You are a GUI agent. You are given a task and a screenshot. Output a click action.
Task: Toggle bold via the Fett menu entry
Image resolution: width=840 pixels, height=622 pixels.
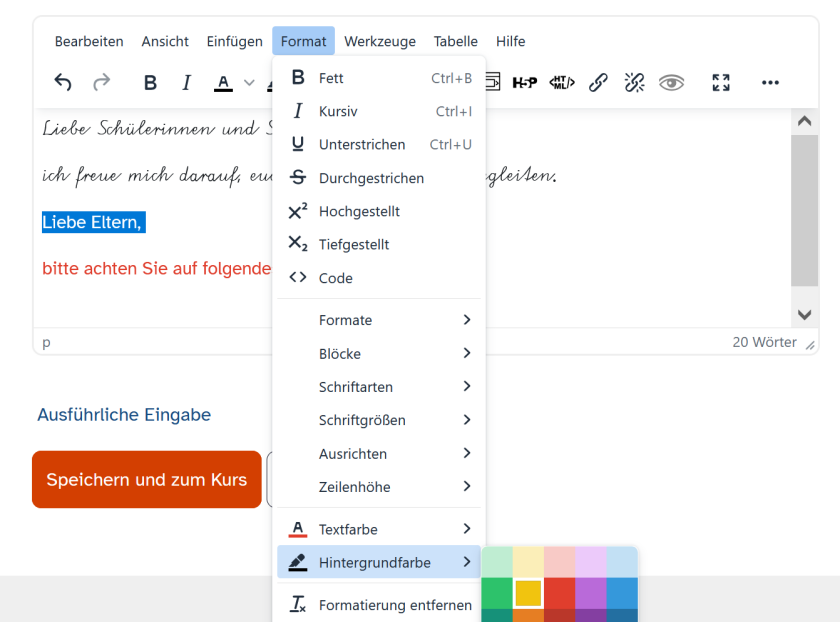click(x=330, y=77)
